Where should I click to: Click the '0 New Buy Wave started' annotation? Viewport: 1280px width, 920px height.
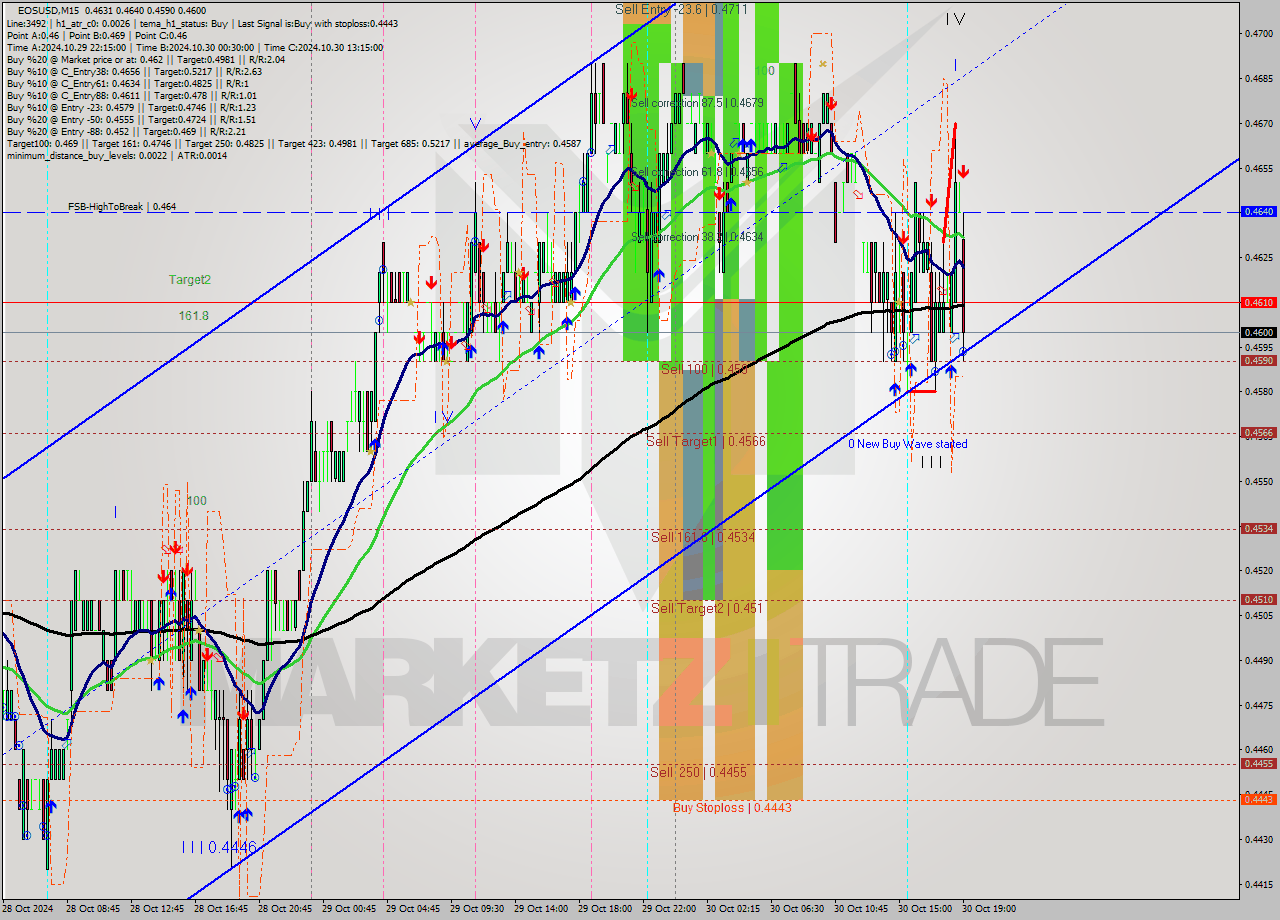click(x=908, y=444)
